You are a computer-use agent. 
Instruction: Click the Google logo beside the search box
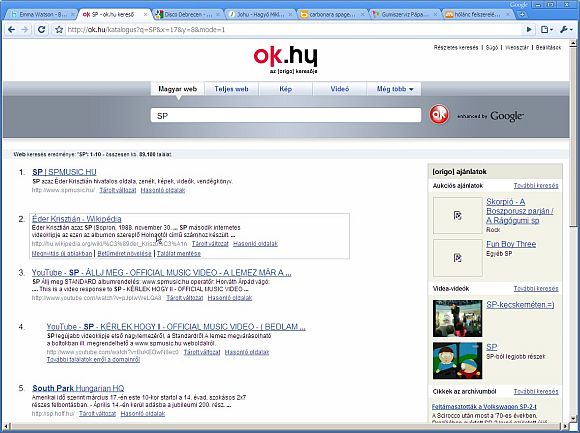click(x=507, y=116)
